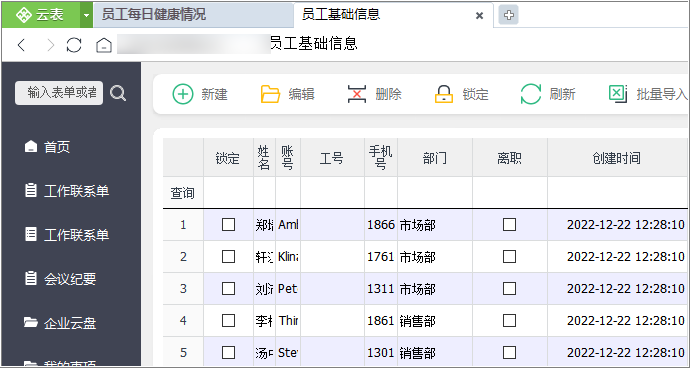Screen dimensions: 690x368
Task: Tick the 锁定 checkbox in row 4
Action: click(x=228, y=320)
